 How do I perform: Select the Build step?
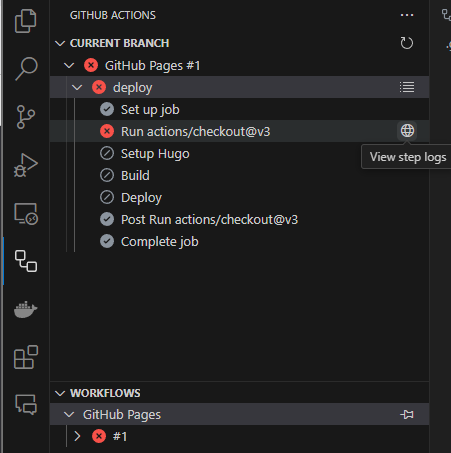tap(135, 176)
